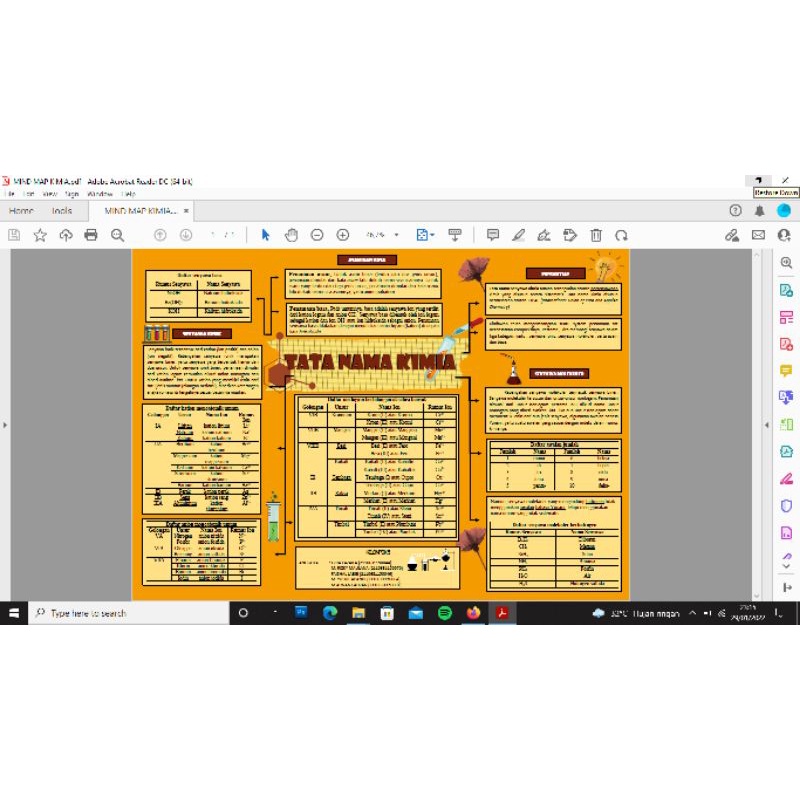Print the document using printer icon
800x800 pixels.
pos(91,235)
